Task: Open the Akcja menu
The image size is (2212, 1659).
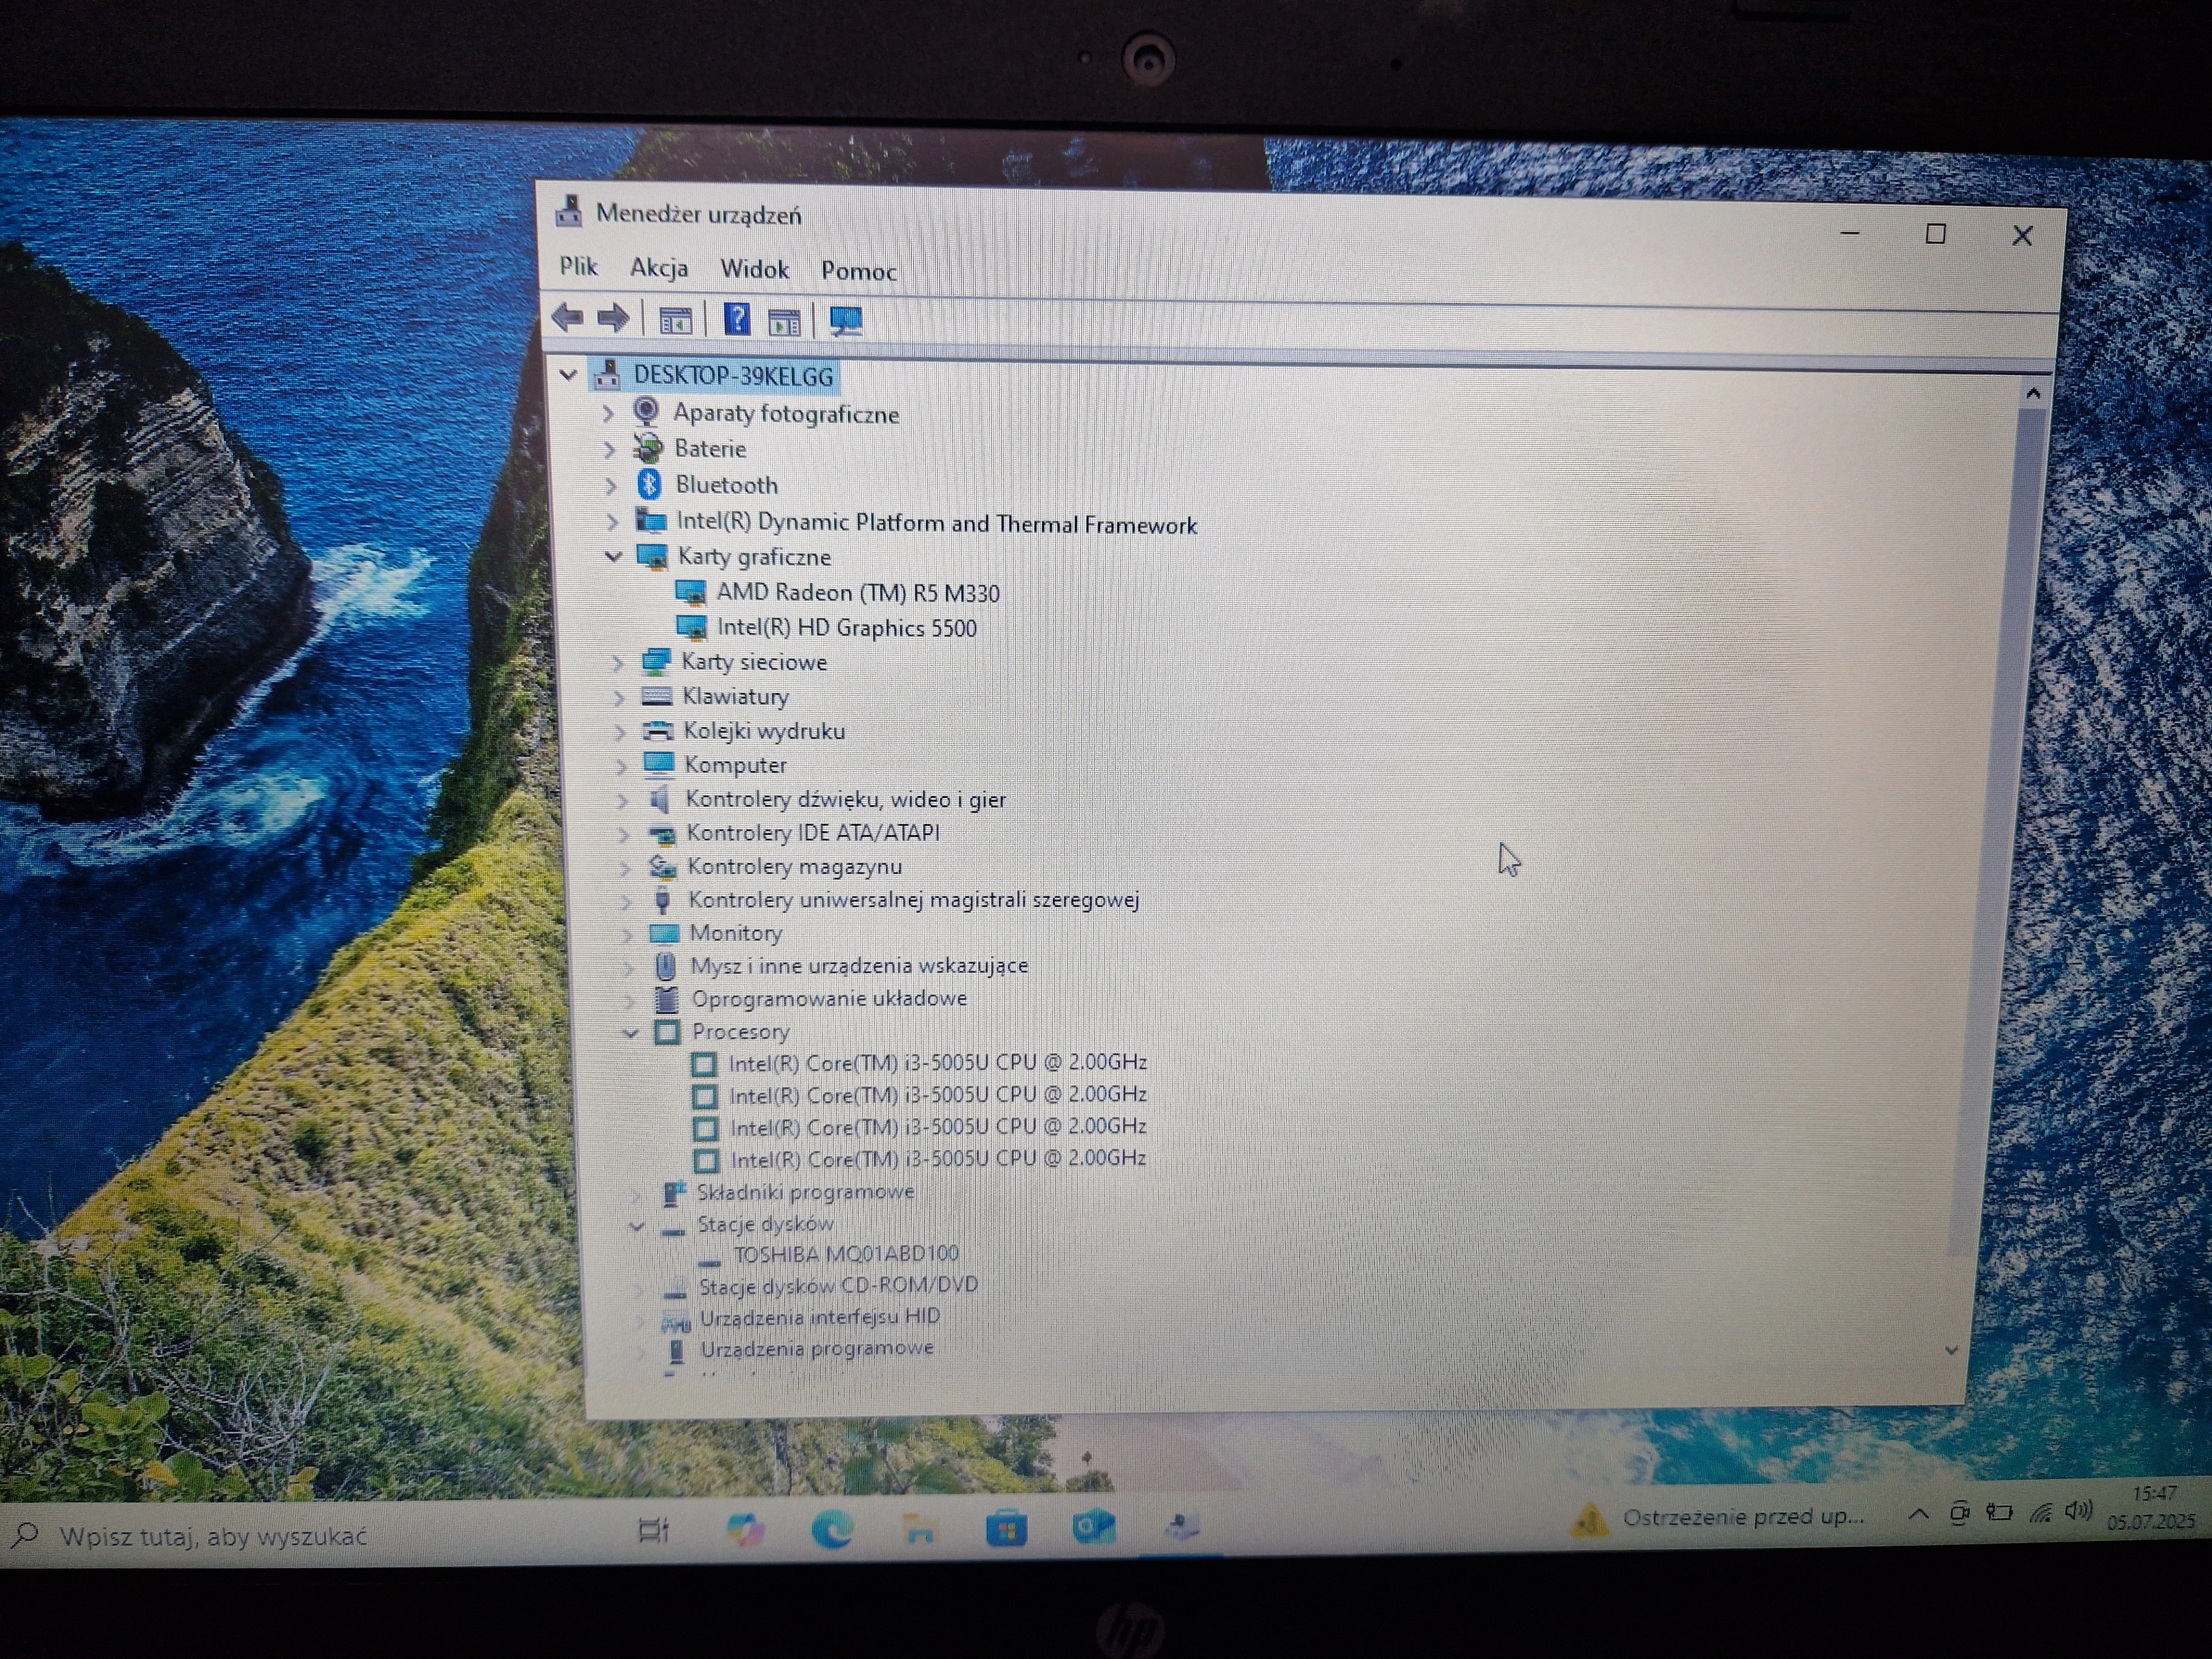Action: coord(659,268)
